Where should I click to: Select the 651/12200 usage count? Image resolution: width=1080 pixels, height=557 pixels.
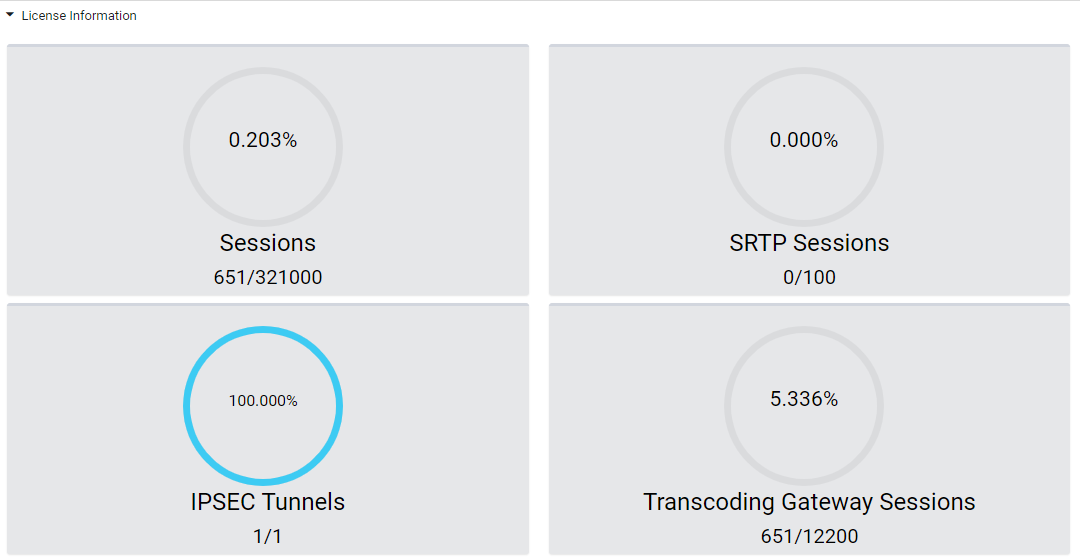click(809, 537)
